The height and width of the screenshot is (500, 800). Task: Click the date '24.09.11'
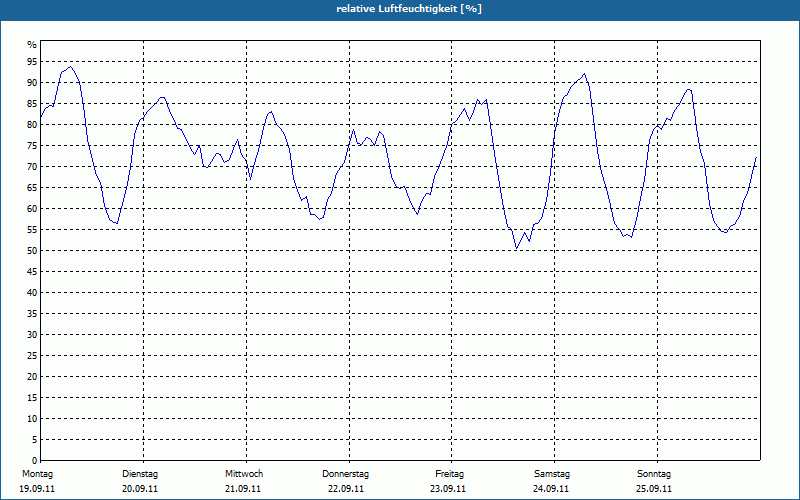(x=551, y=489)
